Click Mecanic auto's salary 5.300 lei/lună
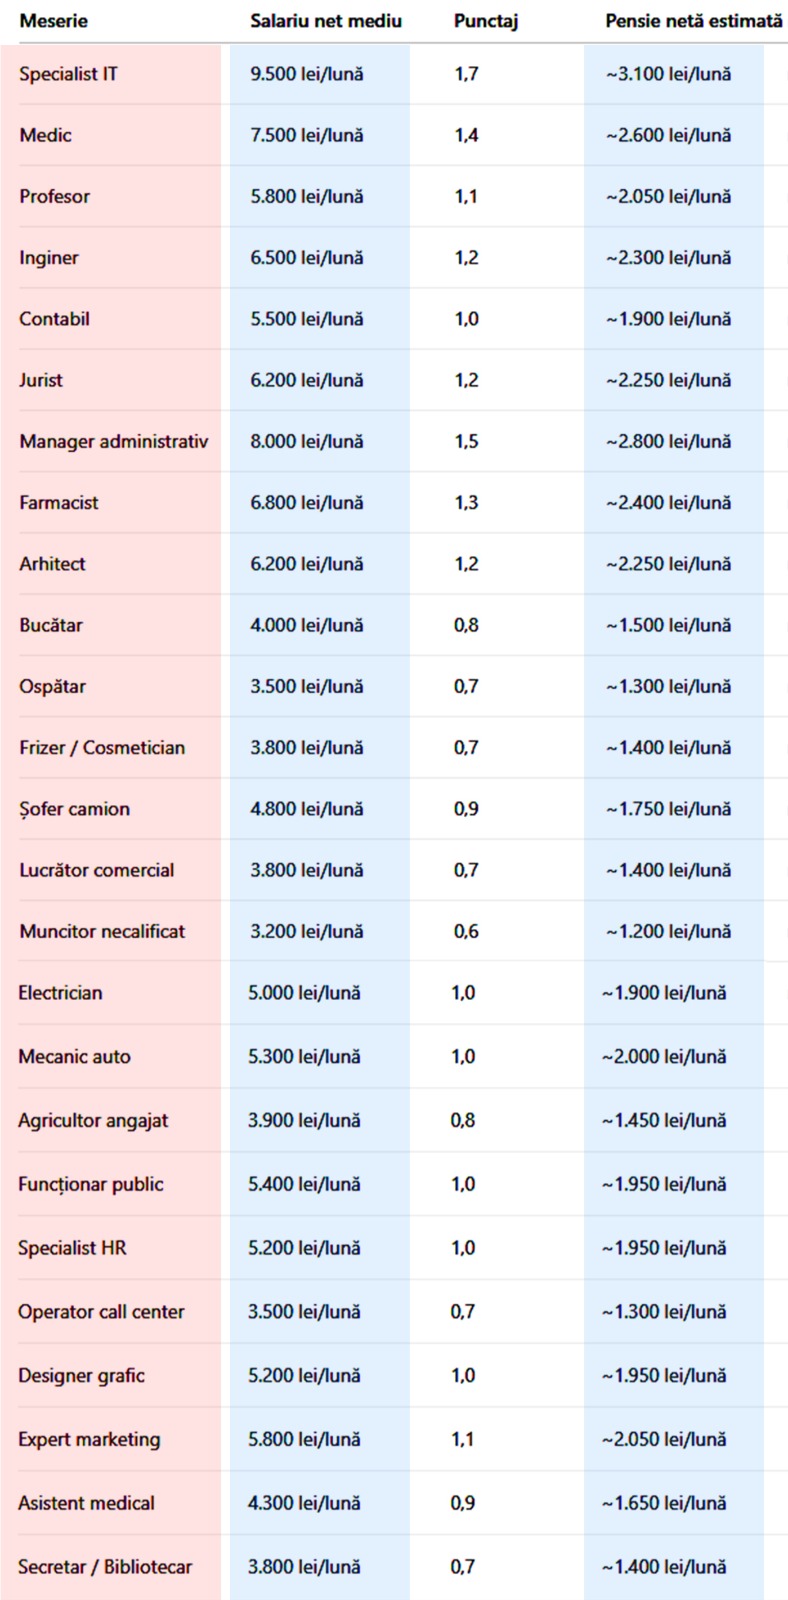The width and height of the screenshot is (788, 1600). pos(304,1057)
